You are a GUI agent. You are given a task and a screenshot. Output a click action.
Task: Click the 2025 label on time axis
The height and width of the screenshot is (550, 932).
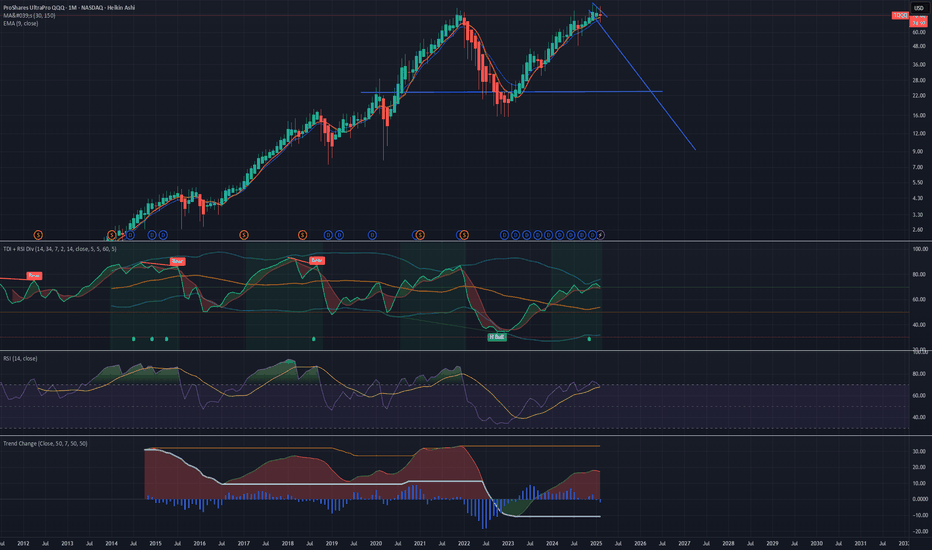click(596, 543)
